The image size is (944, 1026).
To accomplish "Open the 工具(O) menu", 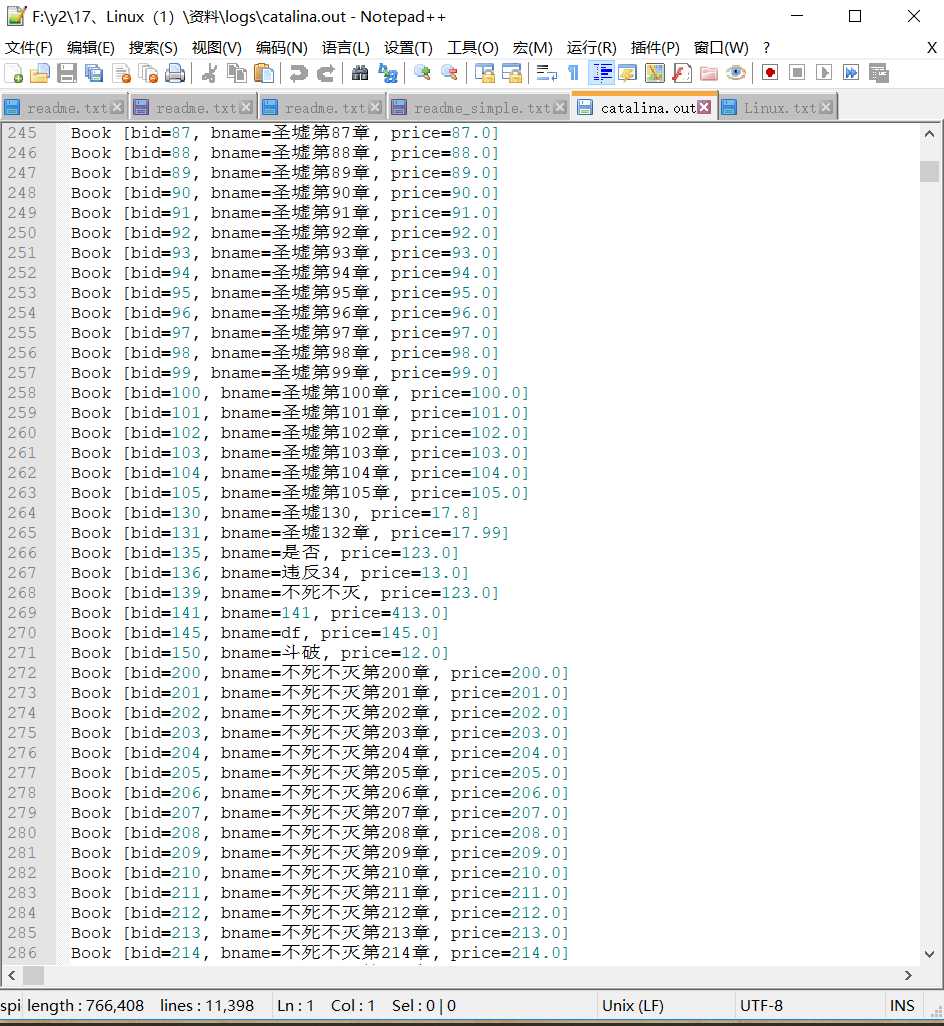I will [473, 48].
